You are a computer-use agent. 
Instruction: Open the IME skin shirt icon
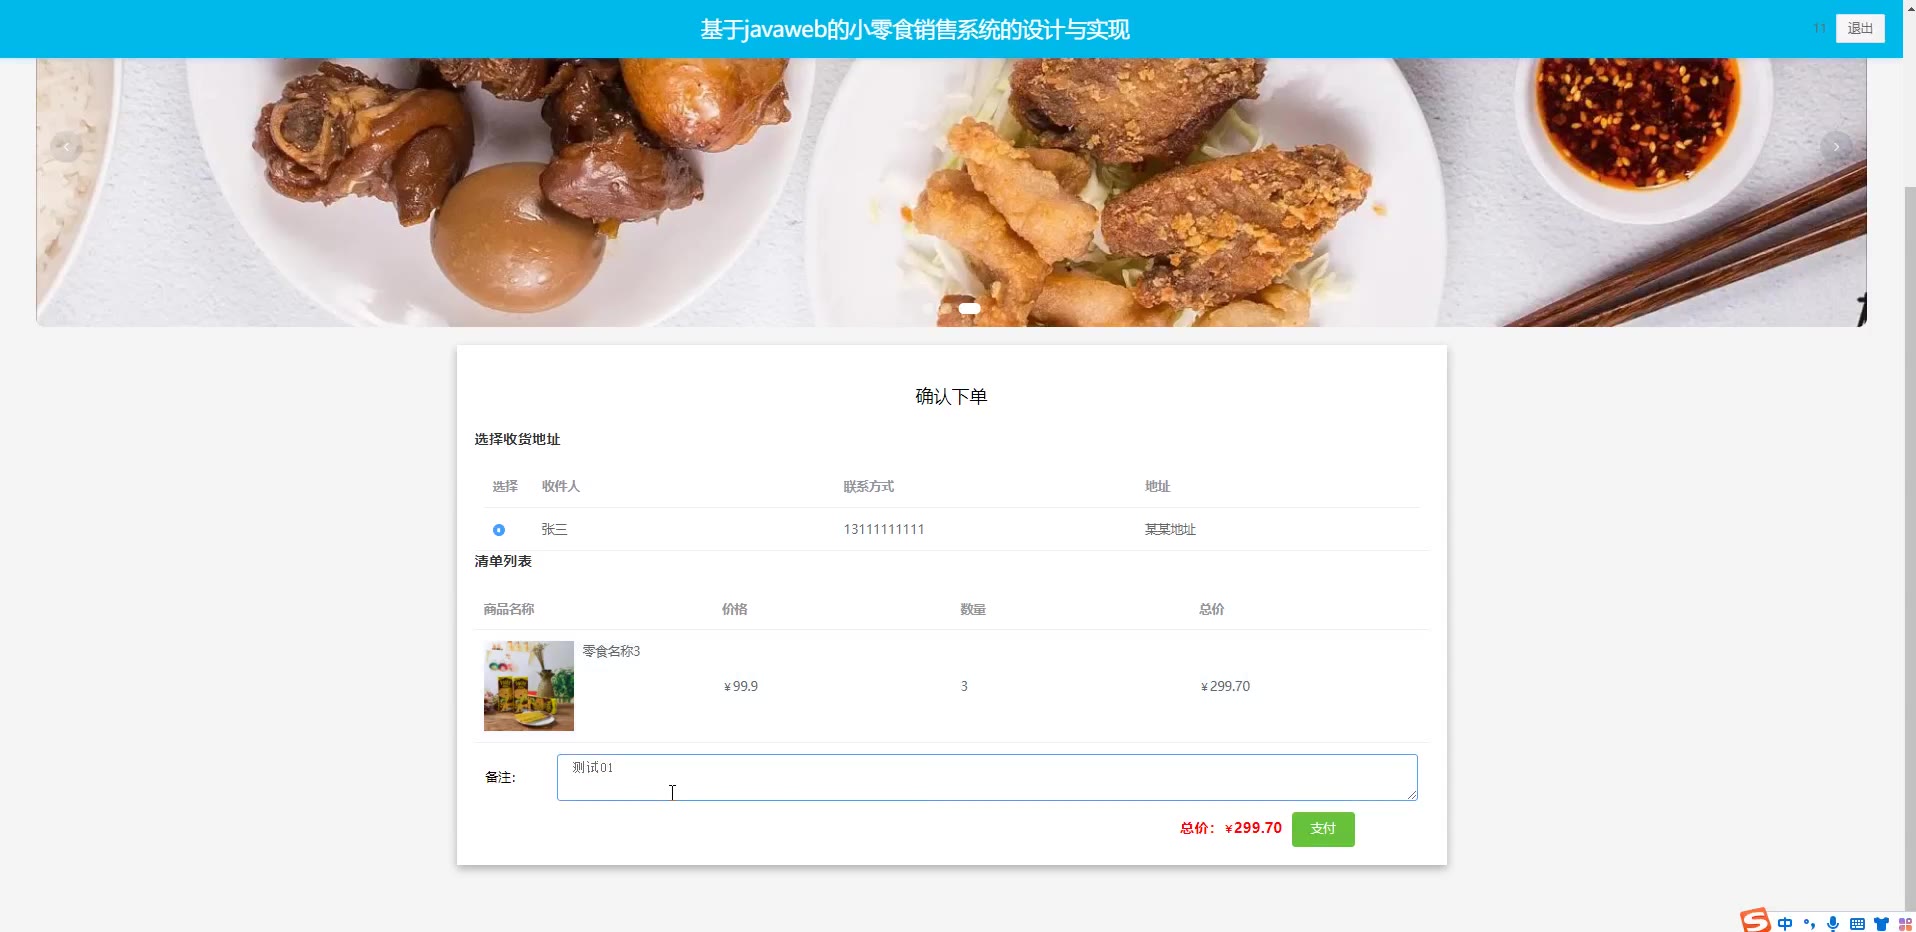(x=1881, y=924)
